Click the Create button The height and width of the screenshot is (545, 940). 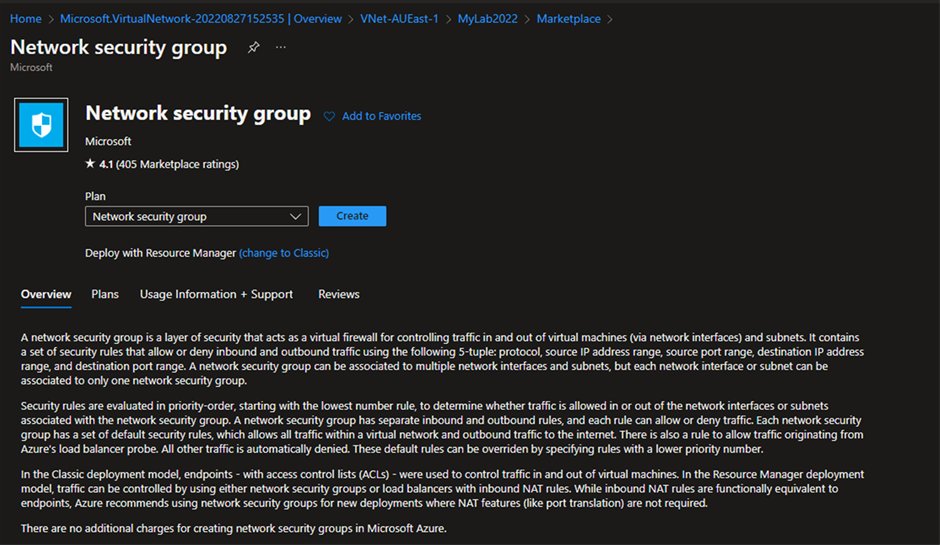click(x=352, y=216)
